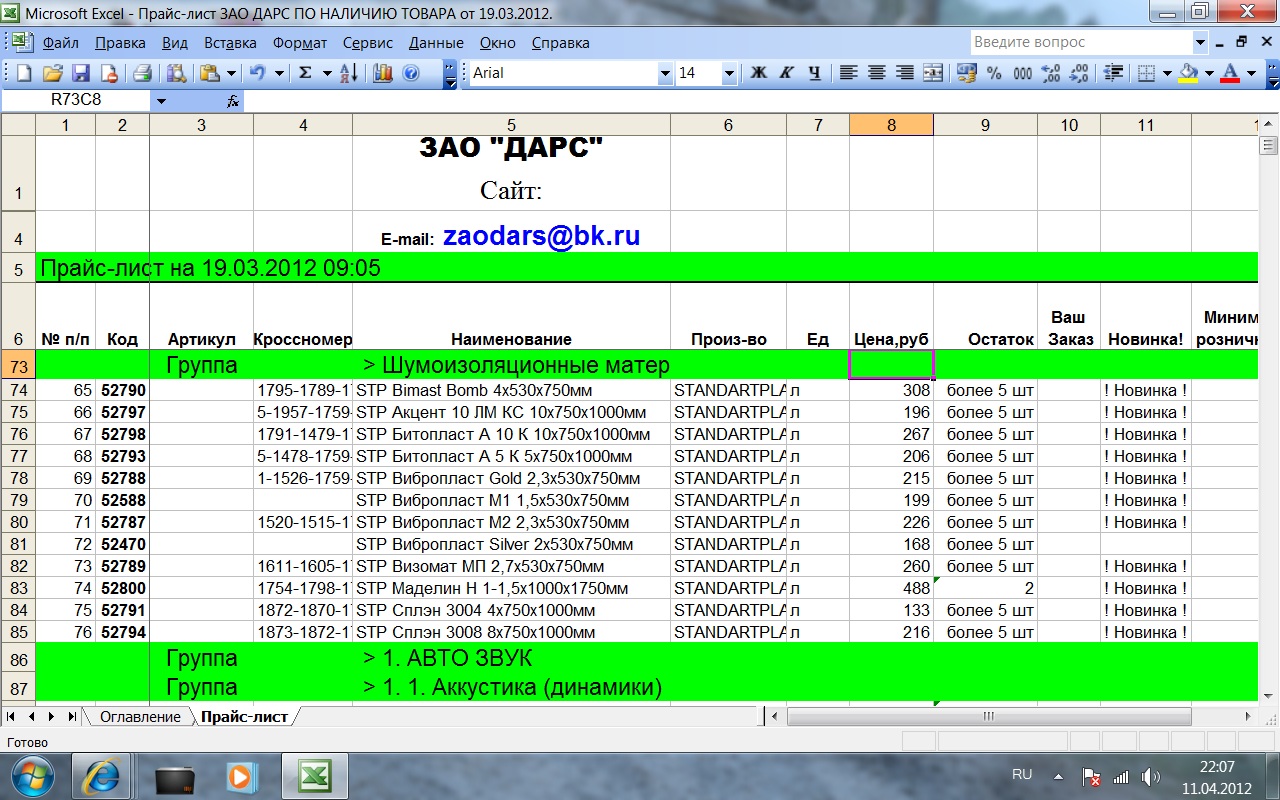Open the Сервис menu
The image size is (1280, 800).
[368, 43]
